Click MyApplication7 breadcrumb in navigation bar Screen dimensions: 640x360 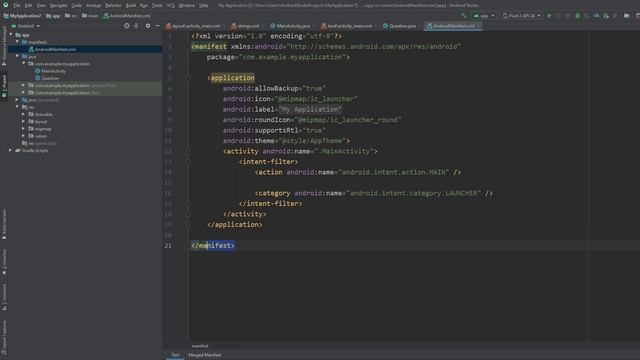pos(22,16)
